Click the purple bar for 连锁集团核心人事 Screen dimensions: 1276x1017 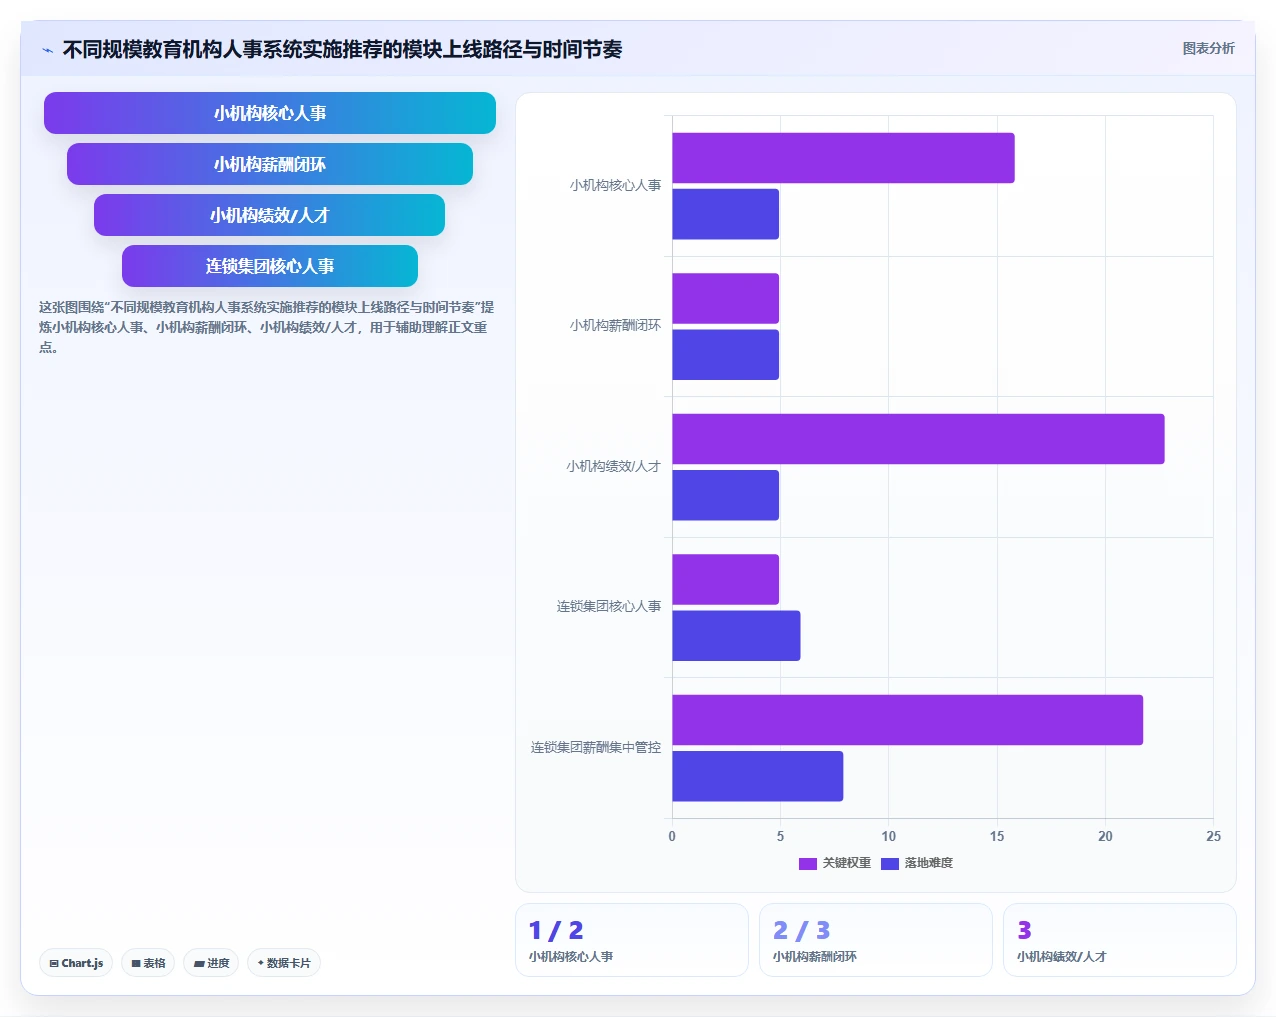point(725,579)
